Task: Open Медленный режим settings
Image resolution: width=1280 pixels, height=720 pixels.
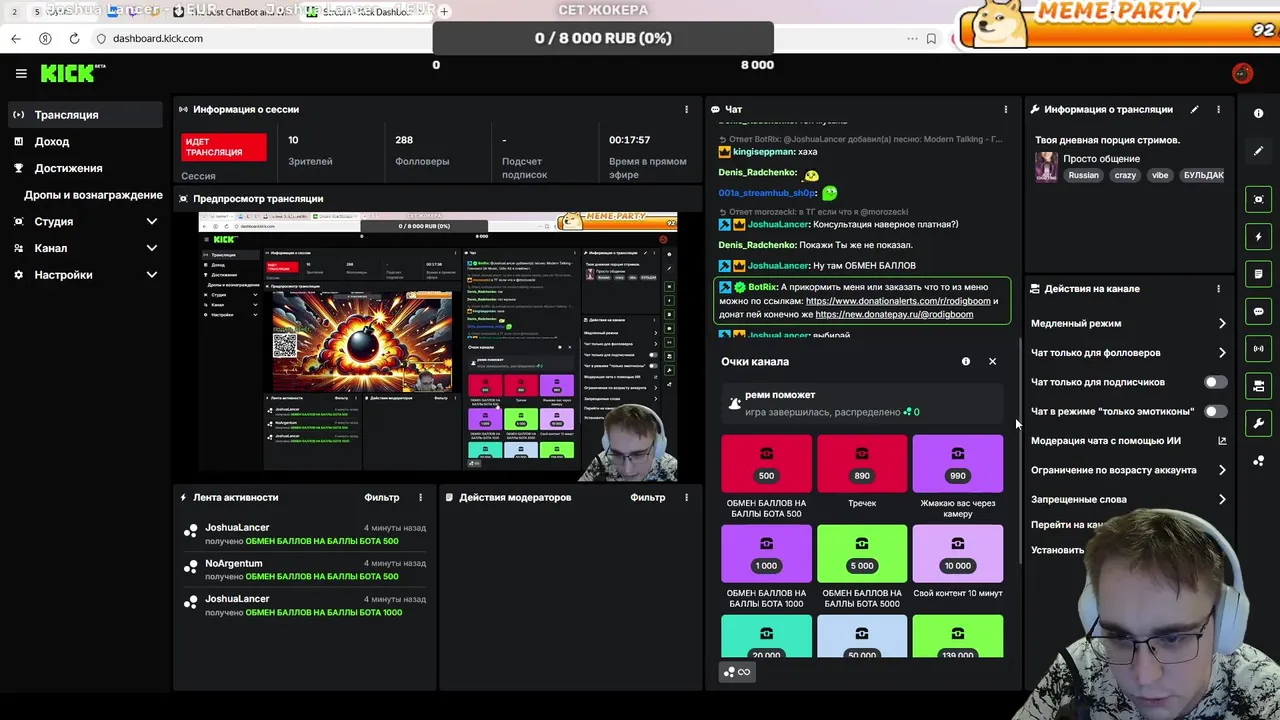Action: [x=1128, y=323]
